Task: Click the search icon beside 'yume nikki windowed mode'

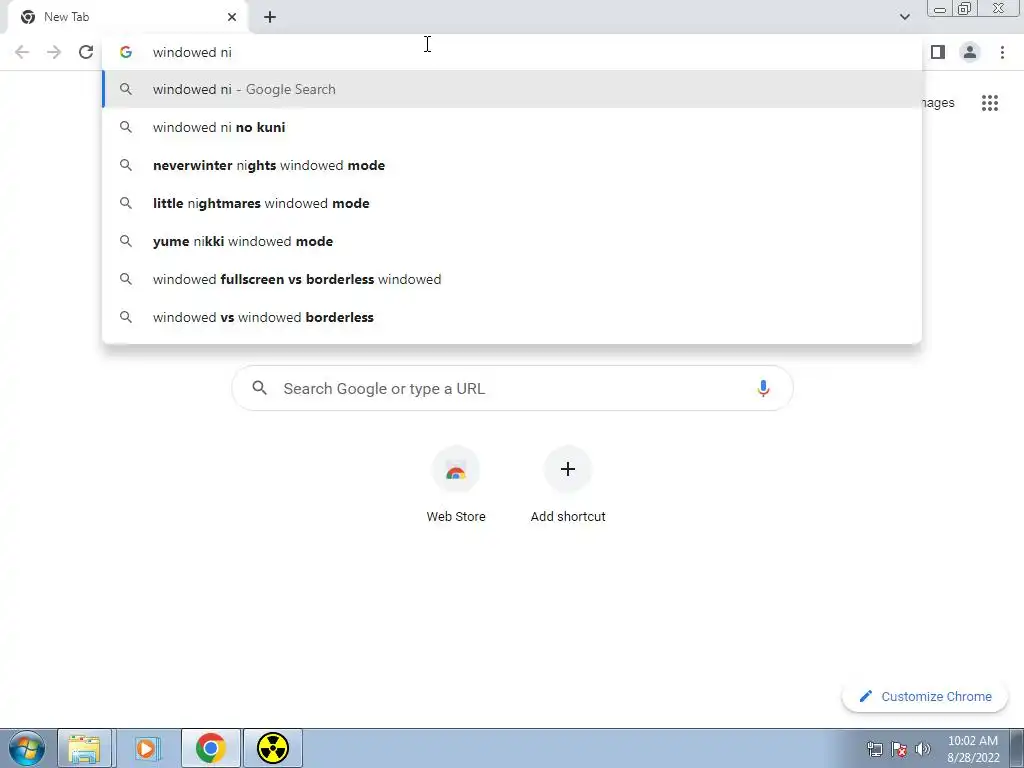Action: [126, 241]
